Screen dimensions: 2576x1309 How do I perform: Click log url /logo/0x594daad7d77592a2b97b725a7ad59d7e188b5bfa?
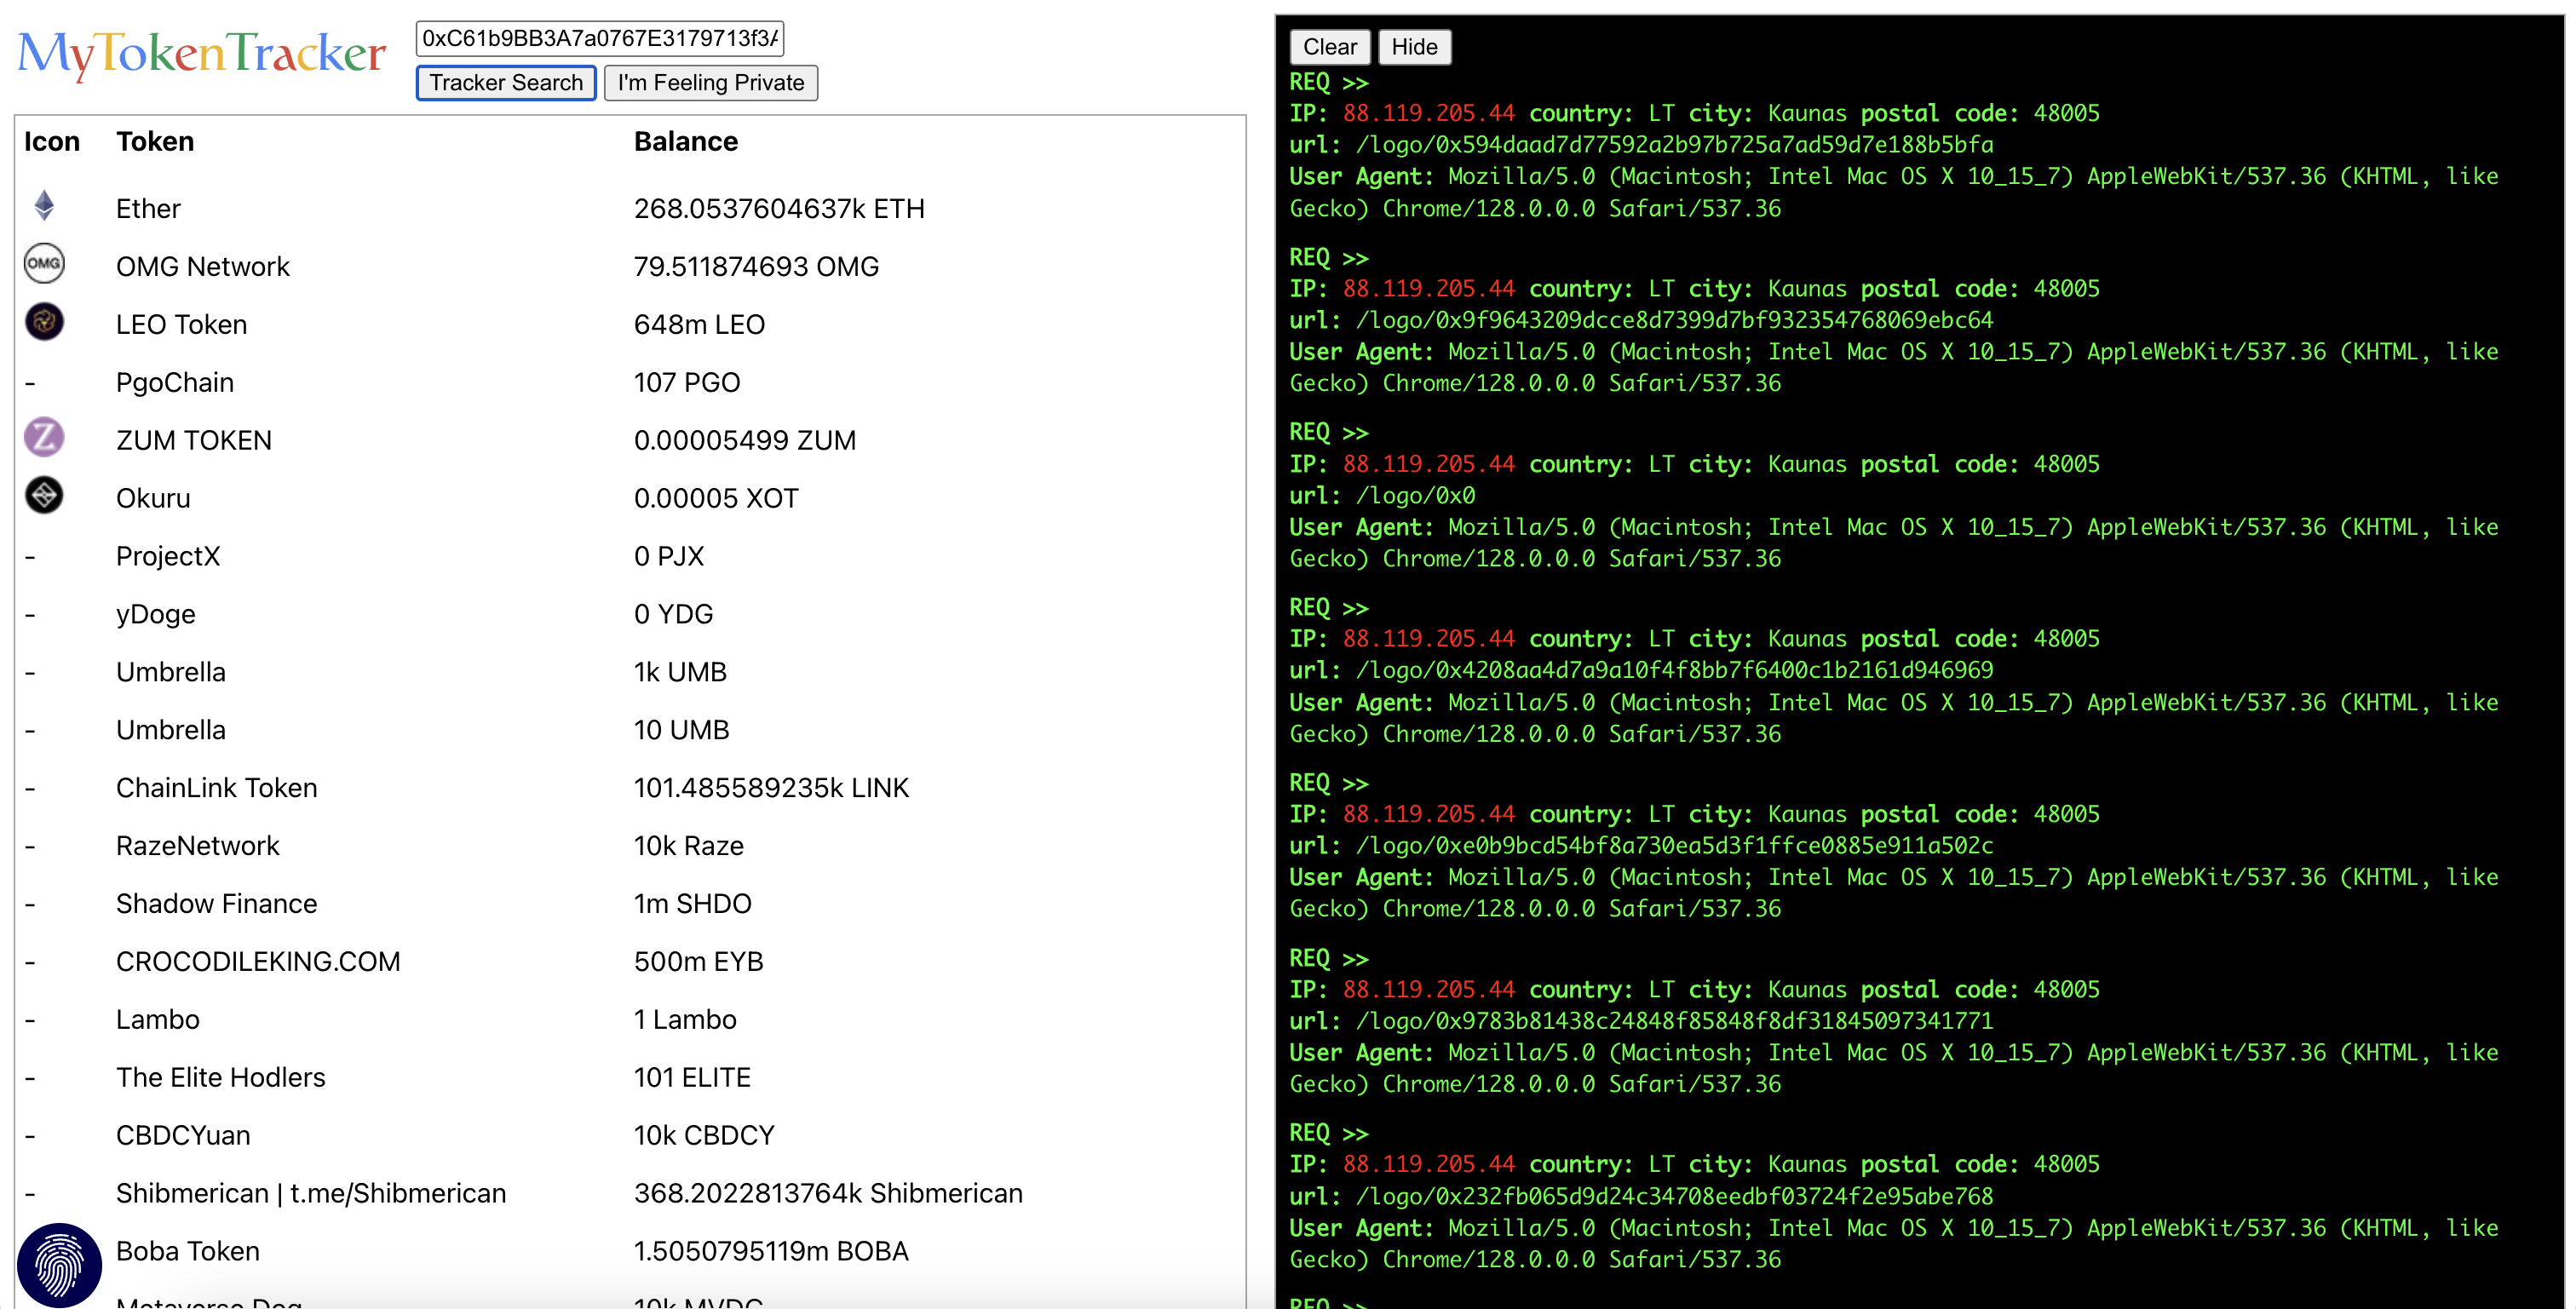click(x=1674, y=146)
